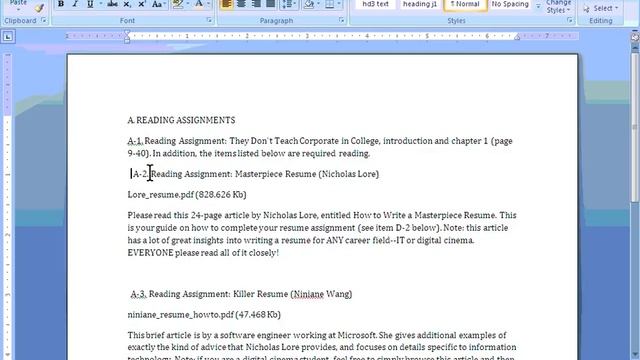Open font color dropdown arrow
The height and width of the screenshot is (360, 640).
click(209, 4)
